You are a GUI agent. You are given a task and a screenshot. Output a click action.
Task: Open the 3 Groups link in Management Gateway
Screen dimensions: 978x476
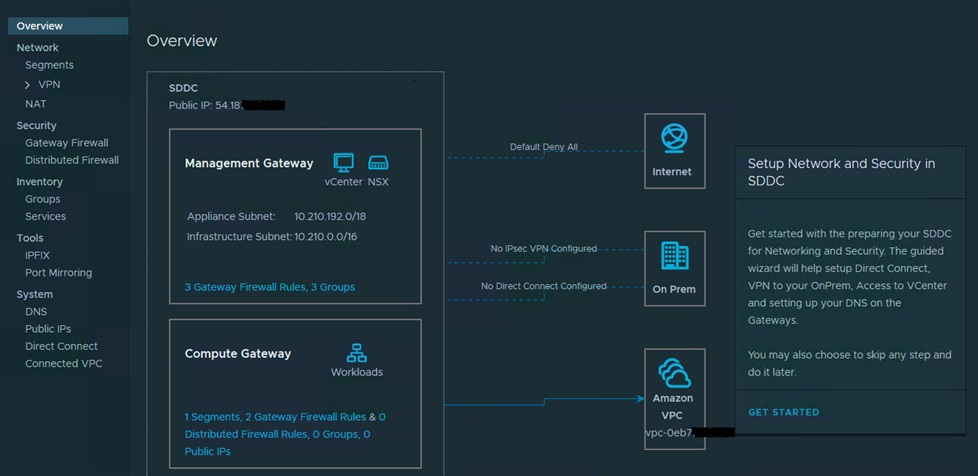pyautogui.click(x=333, y=288)
